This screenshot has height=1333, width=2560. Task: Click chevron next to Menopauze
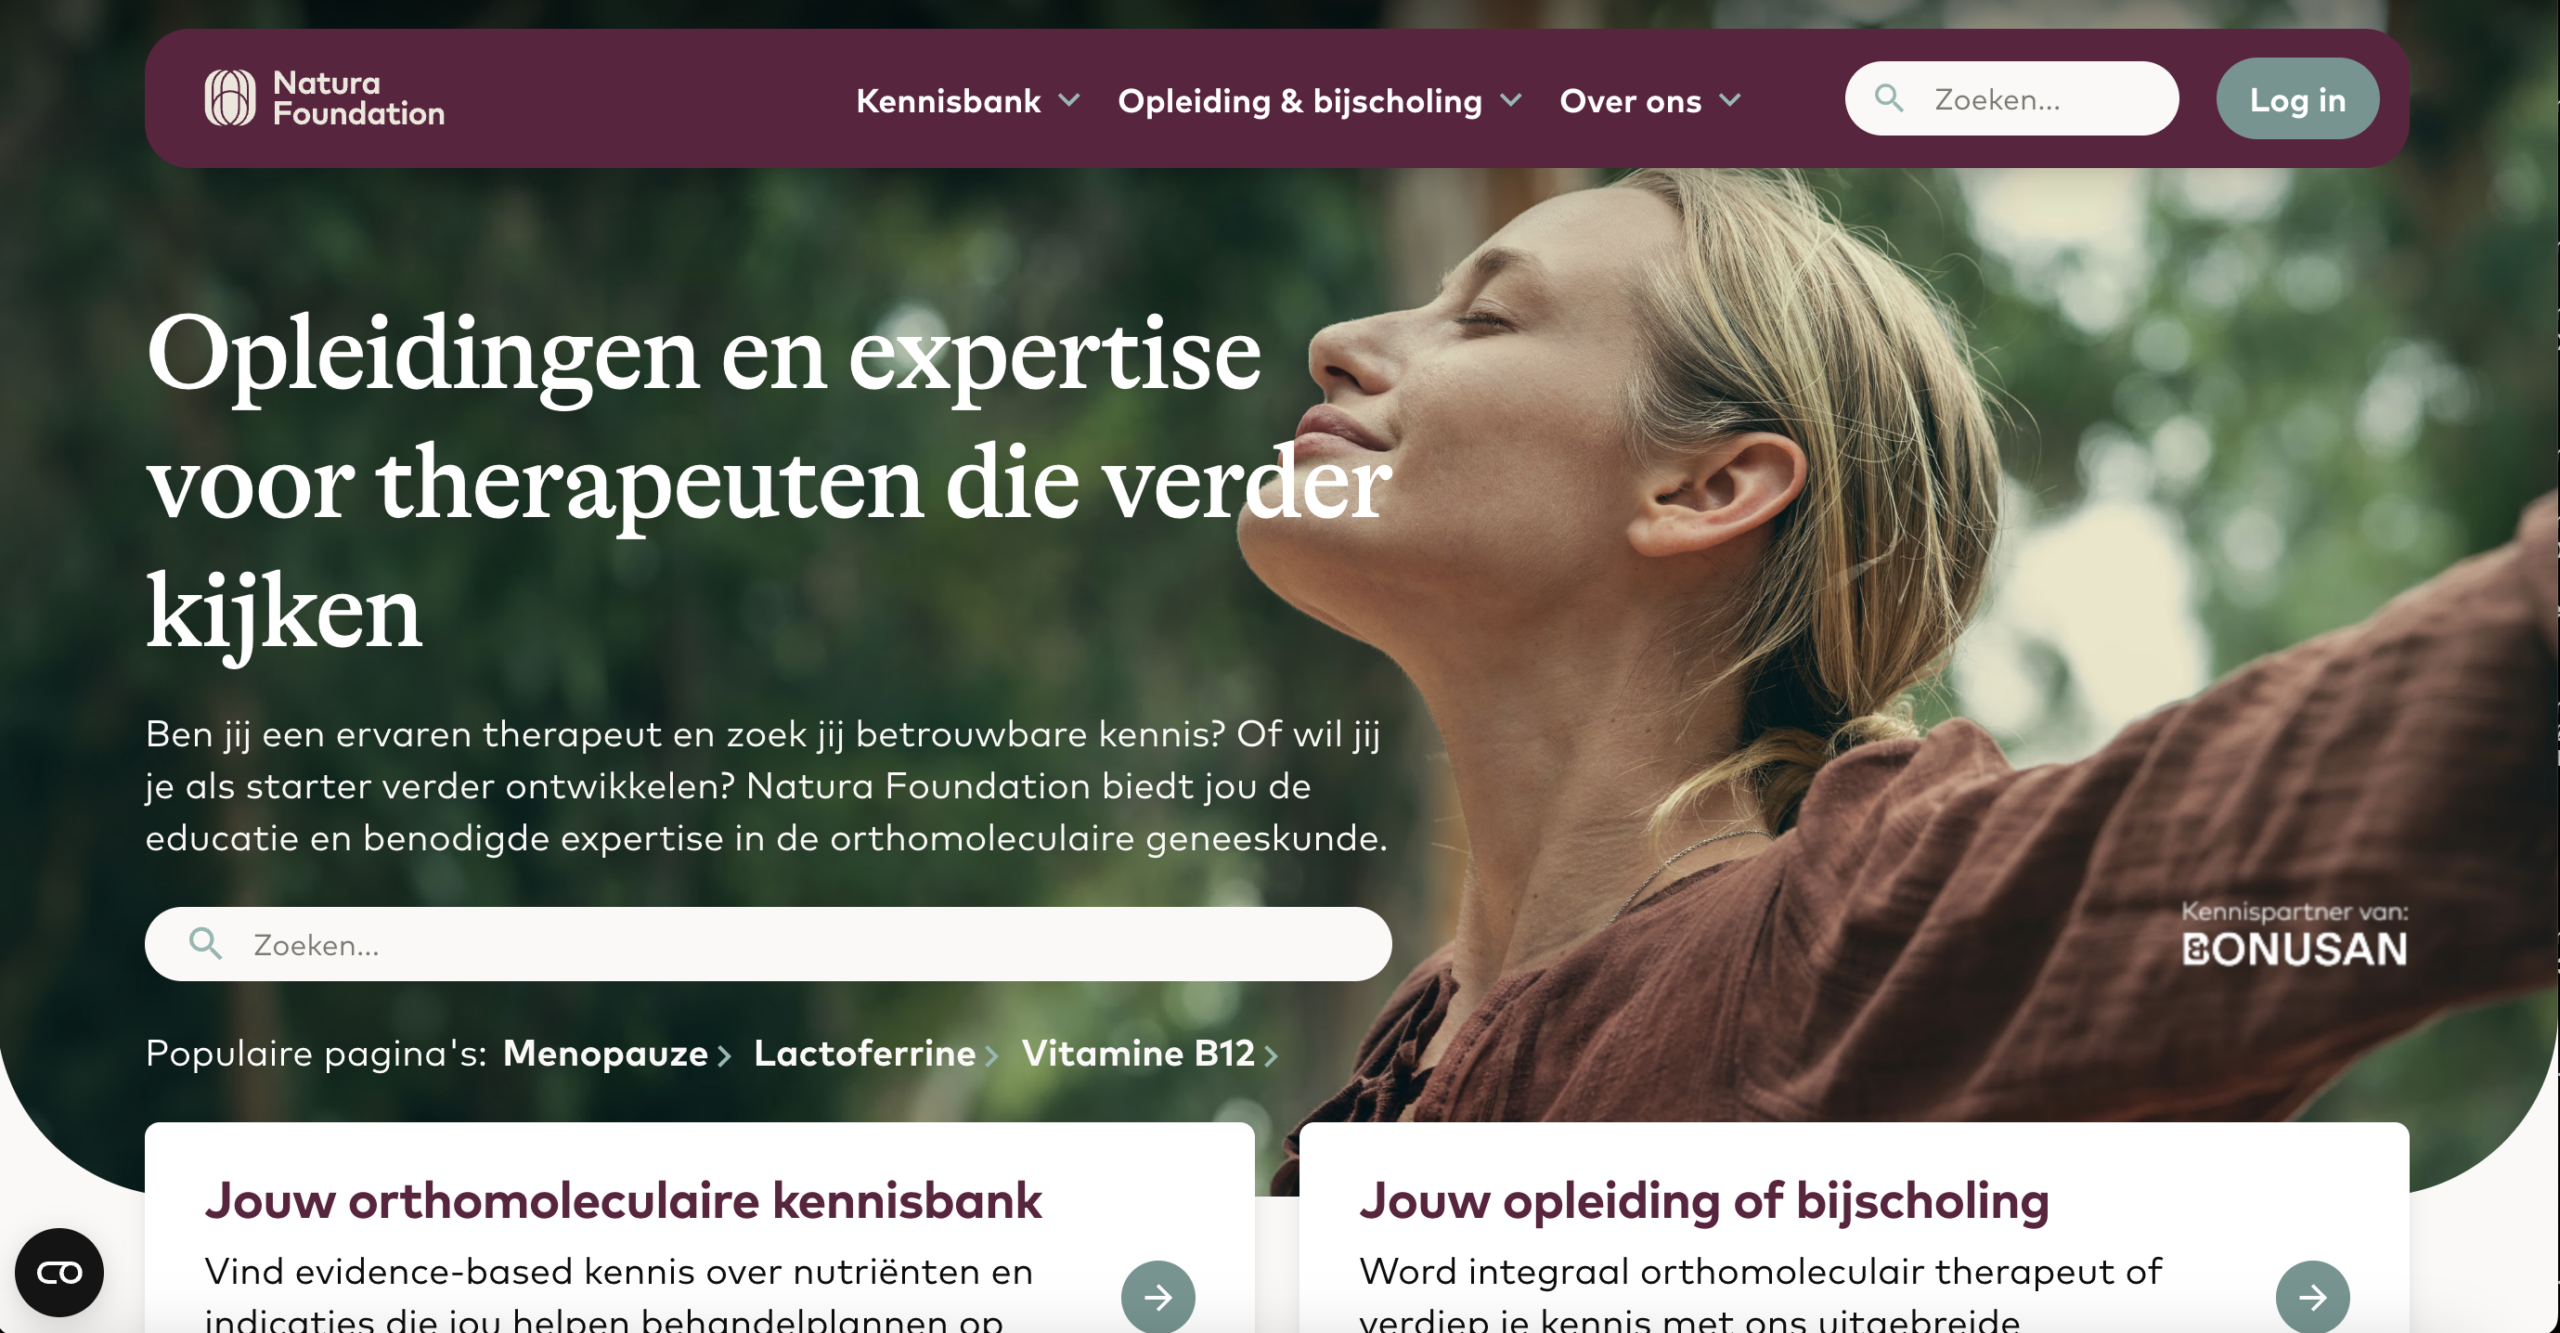[725, 1056]
